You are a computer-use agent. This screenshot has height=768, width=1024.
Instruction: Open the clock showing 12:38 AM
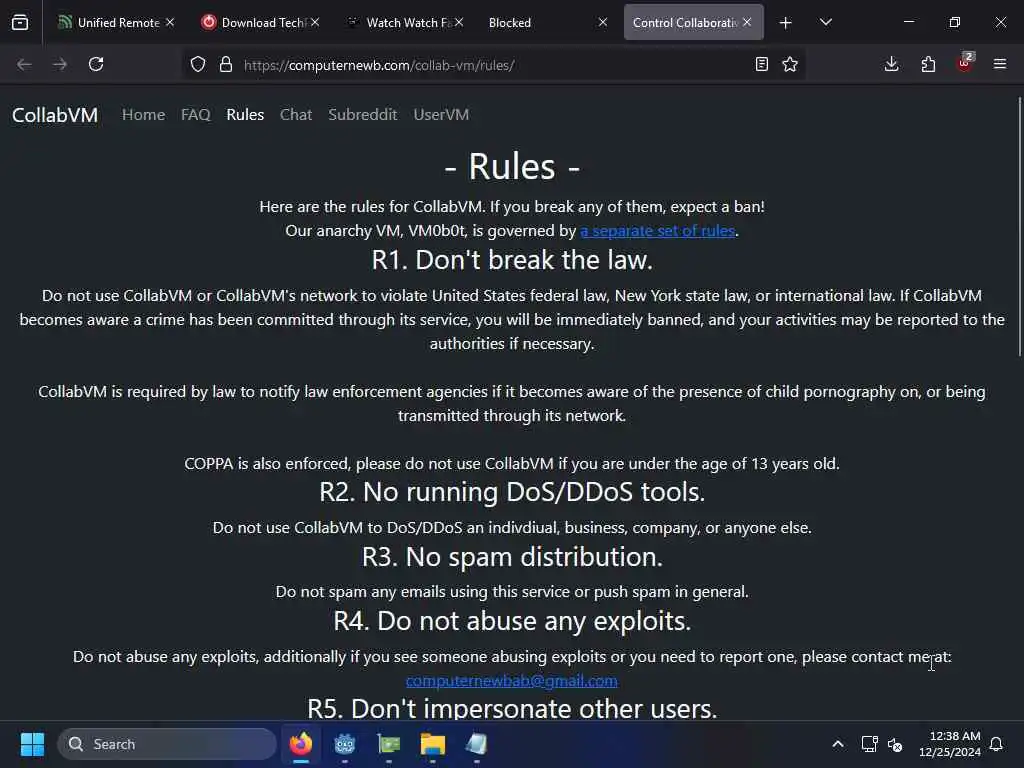(x=950, y=744)
